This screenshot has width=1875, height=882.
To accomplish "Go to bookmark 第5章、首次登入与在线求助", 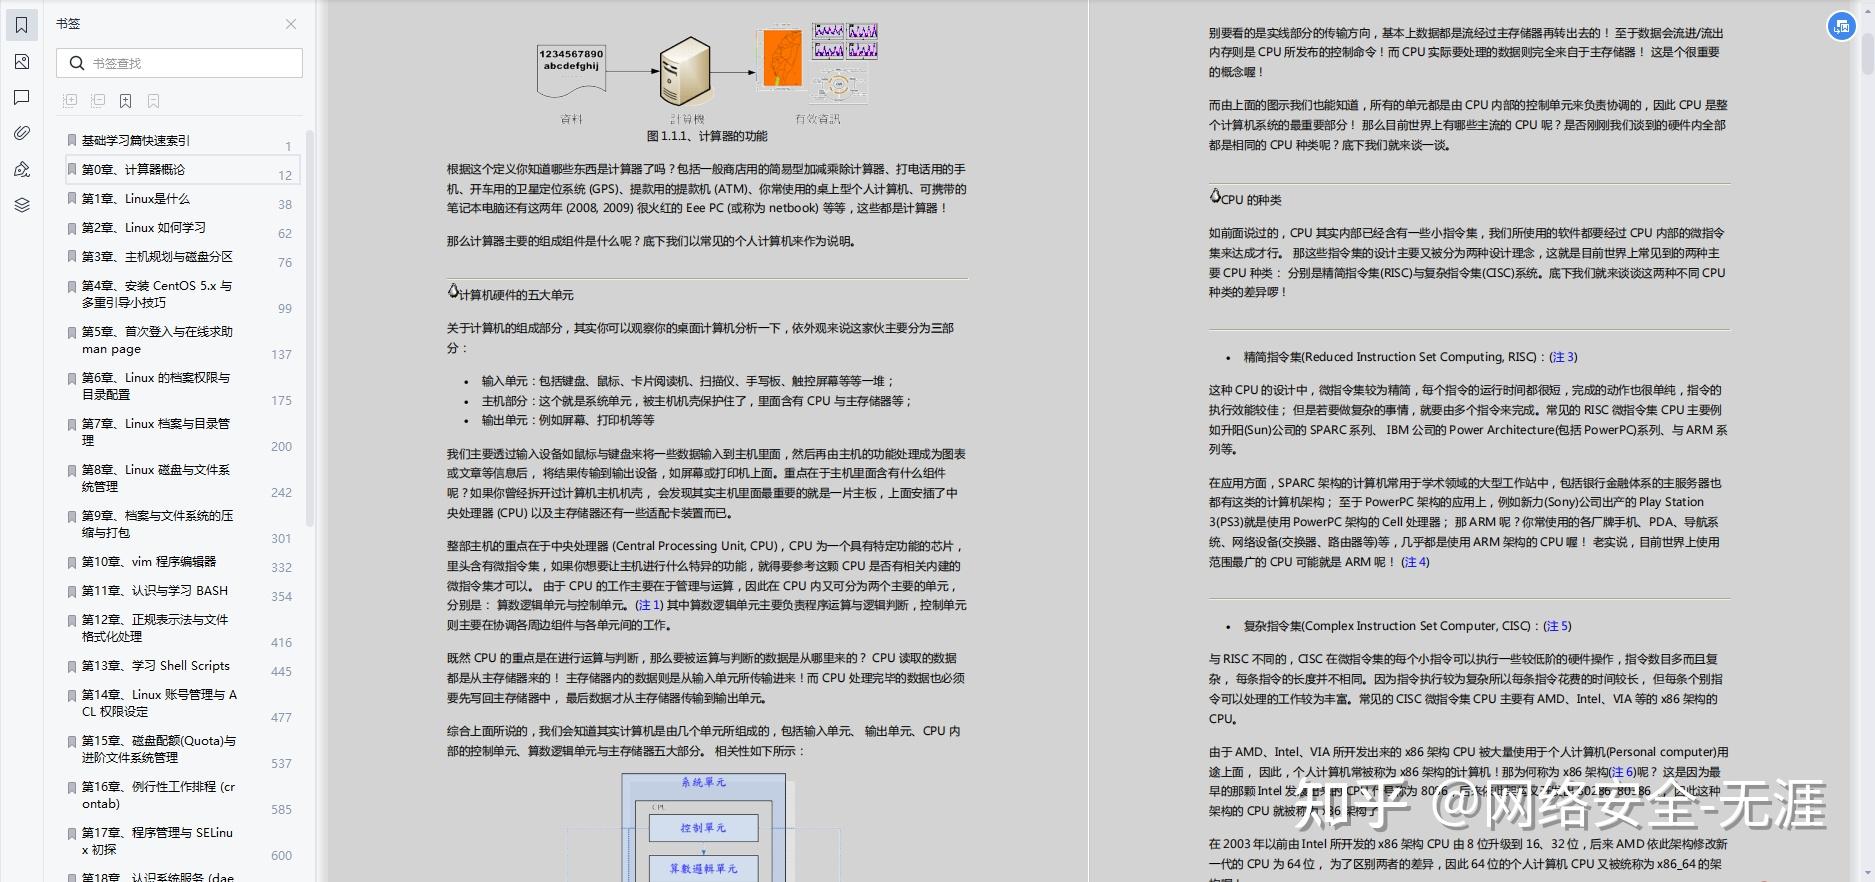I will click(157, 340).
